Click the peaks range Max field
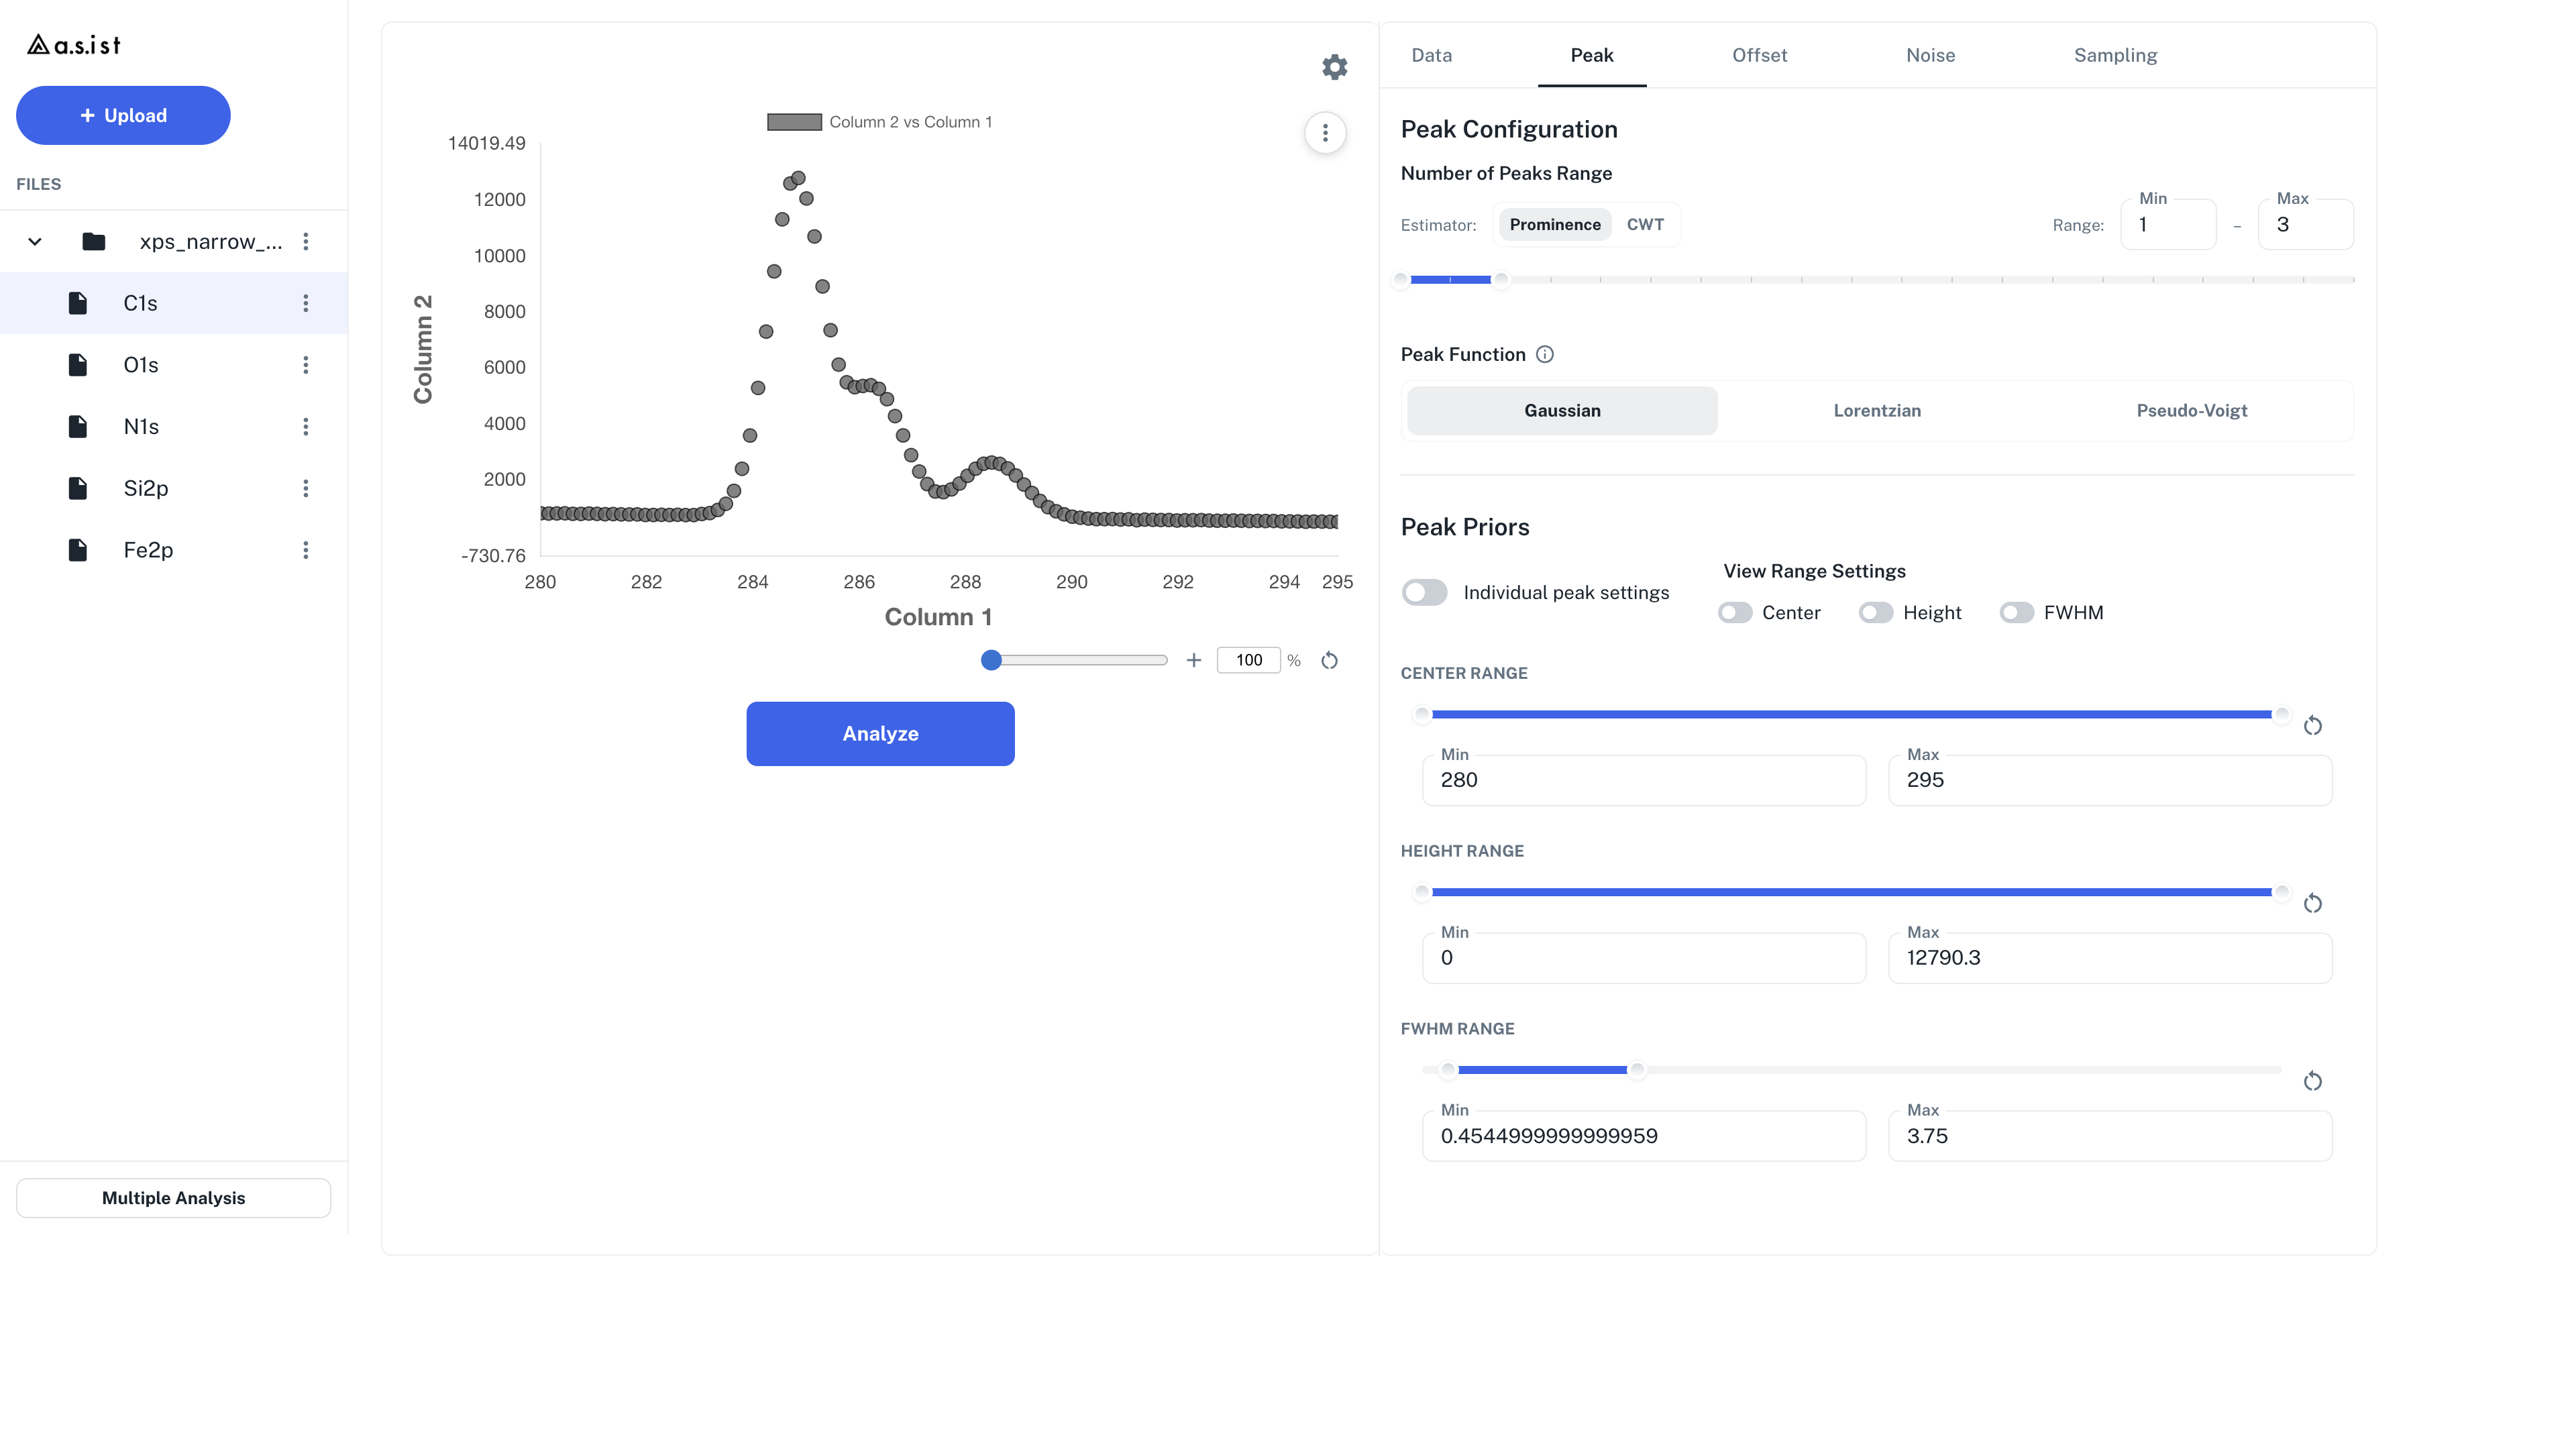2576x1449 pixels. point(2305,224)
